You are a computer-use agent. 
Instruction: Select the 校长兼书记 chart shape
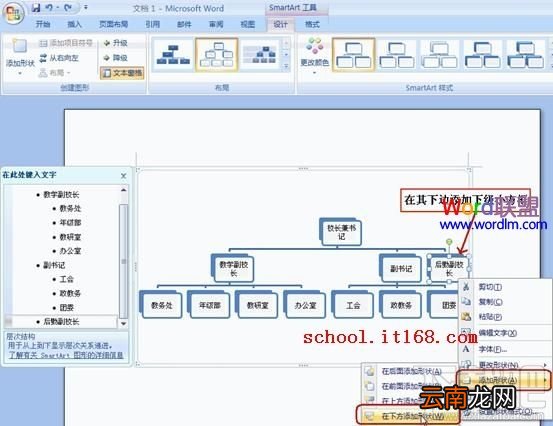pyautogui.click(x=341, y=232)
